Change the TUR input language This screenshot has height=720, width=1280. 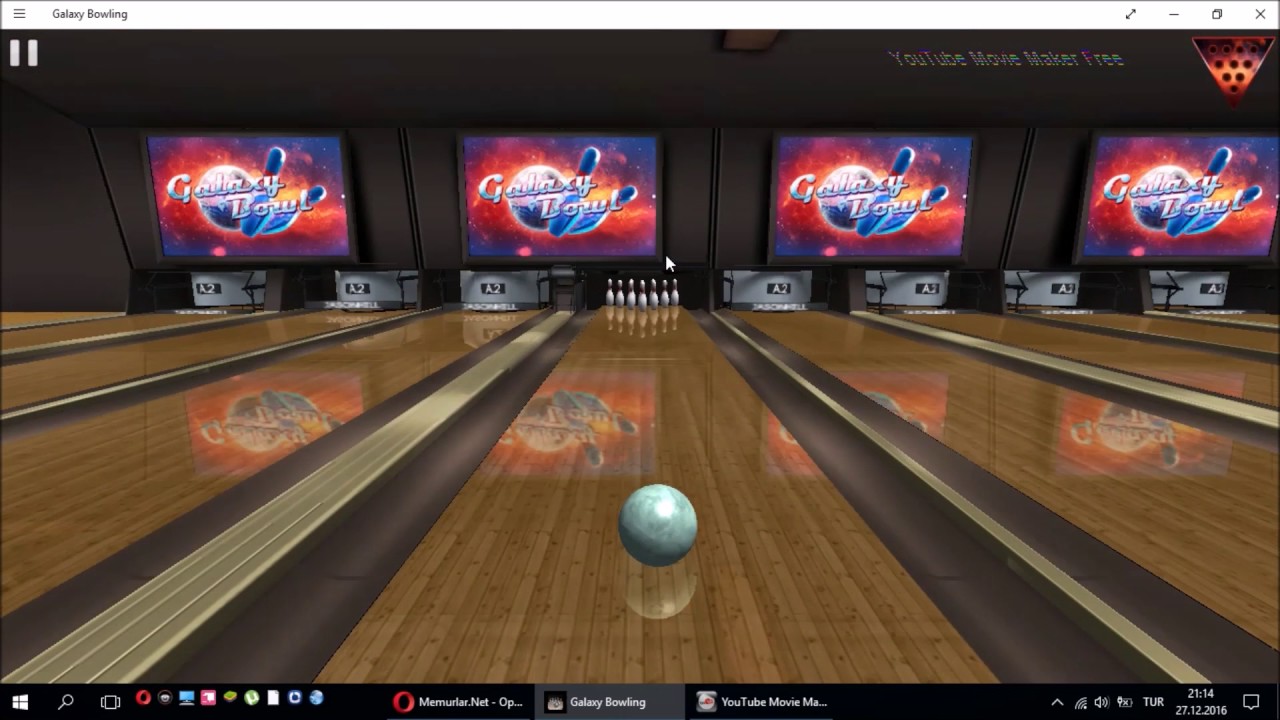click(1153, 702)
